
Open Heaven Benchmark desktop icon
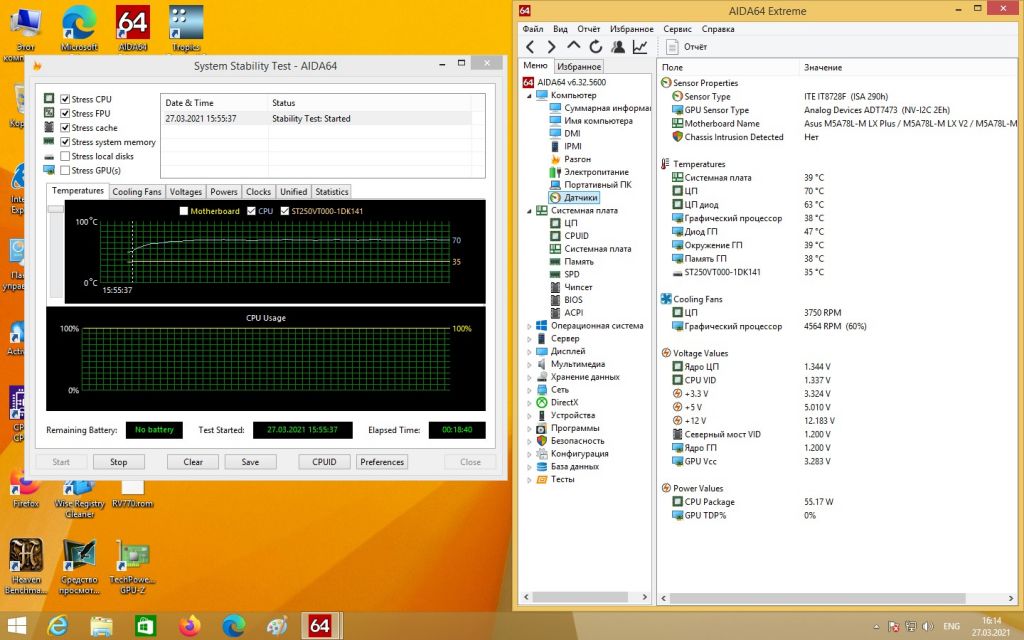[26, 566]
